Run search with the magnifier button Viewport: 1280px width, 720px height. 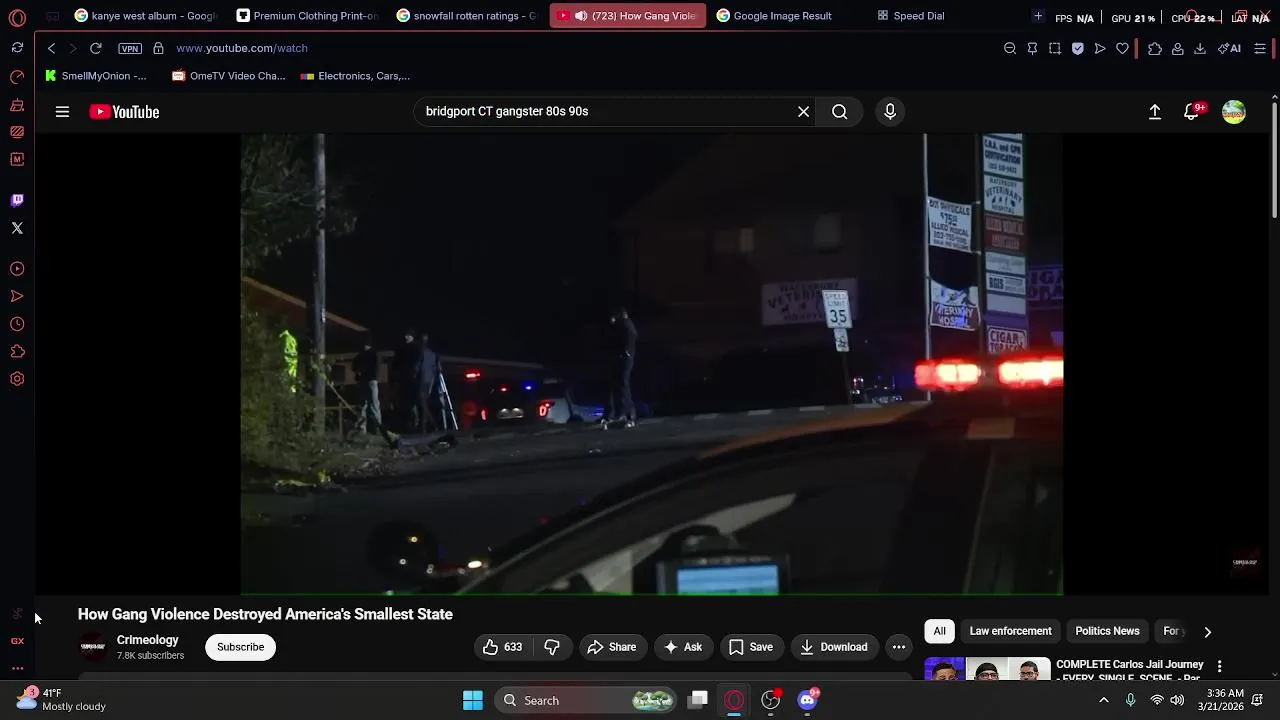[x=840, y=112]
